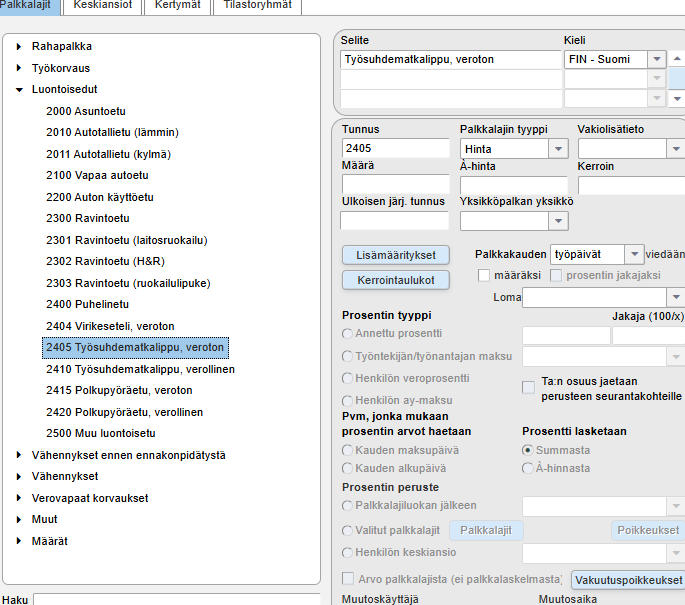Select Henkilön veroprosentti radio button

(347, 378)
